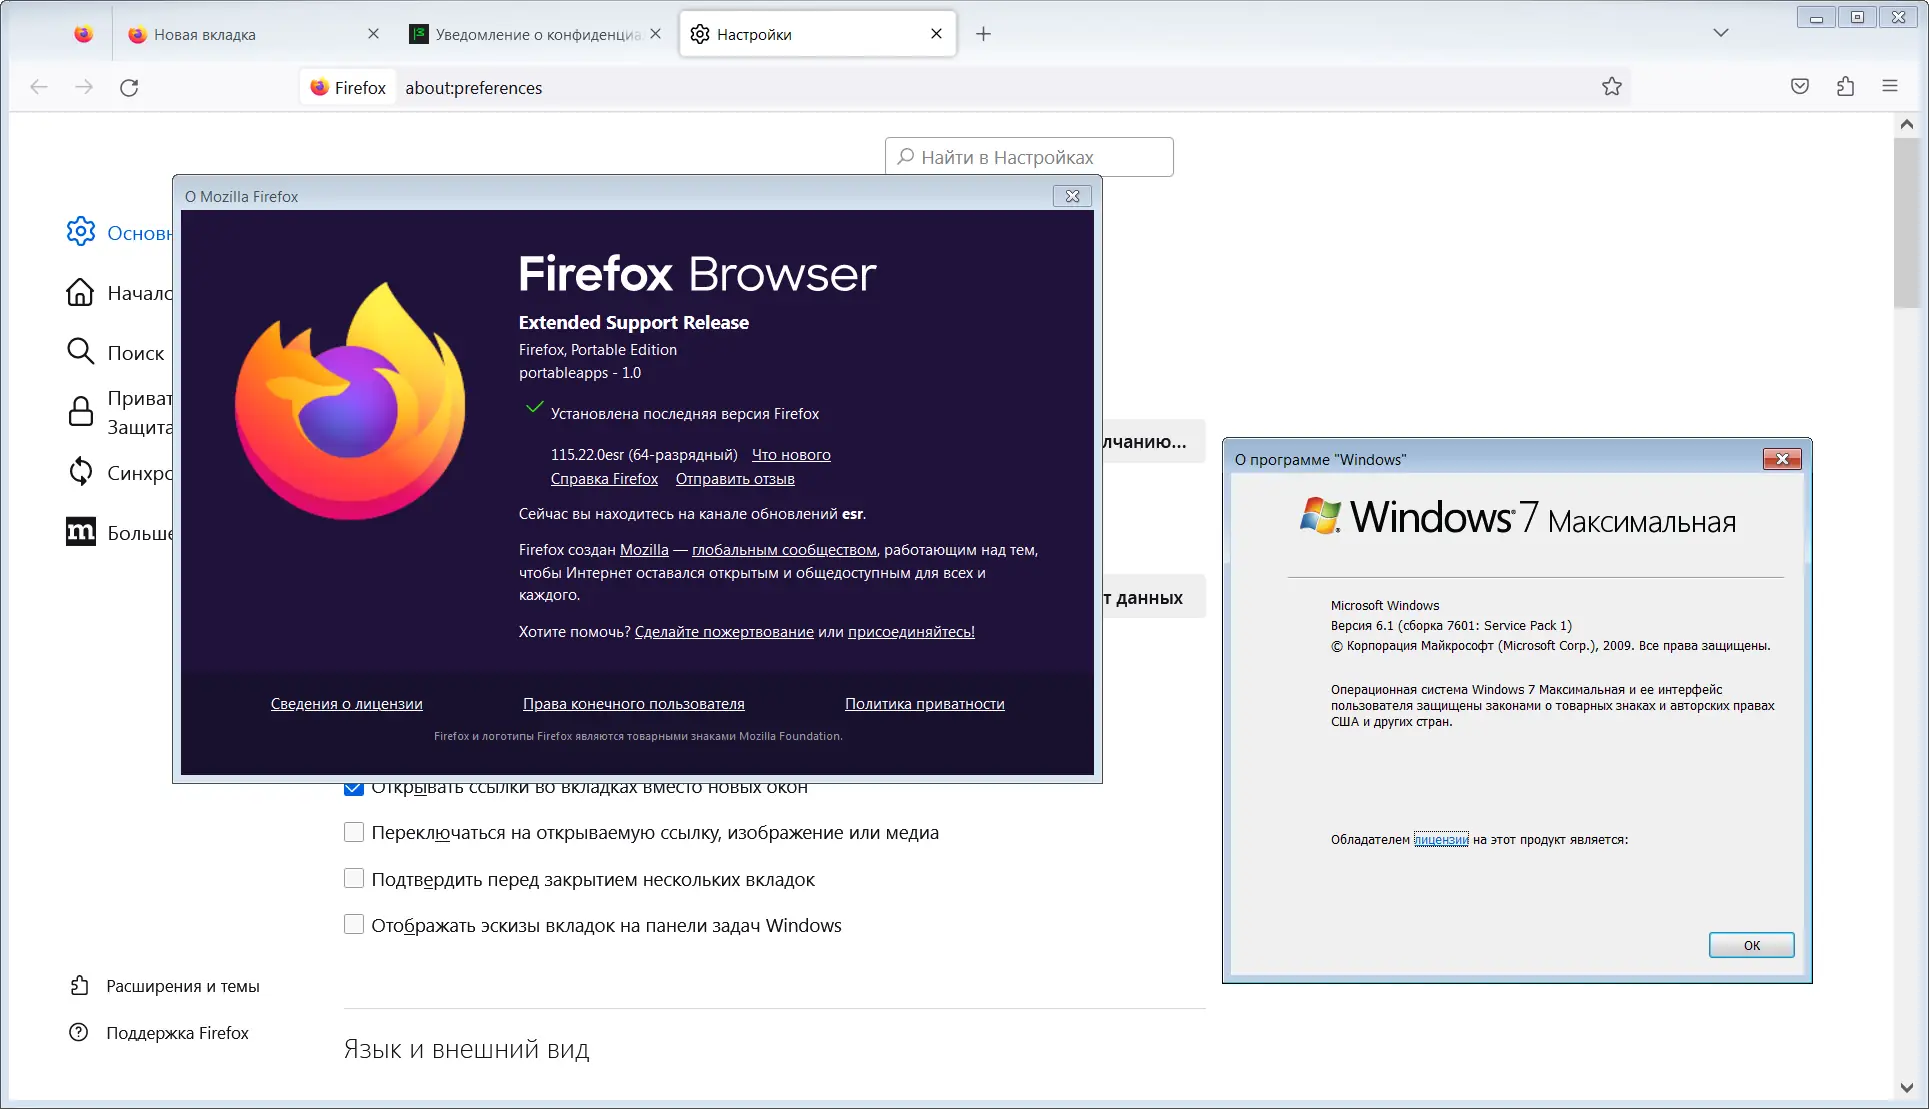Check Подтвердить перед закрытием нескольких вкладок
1929x1109 pixels.
click(x=354, y=879)
